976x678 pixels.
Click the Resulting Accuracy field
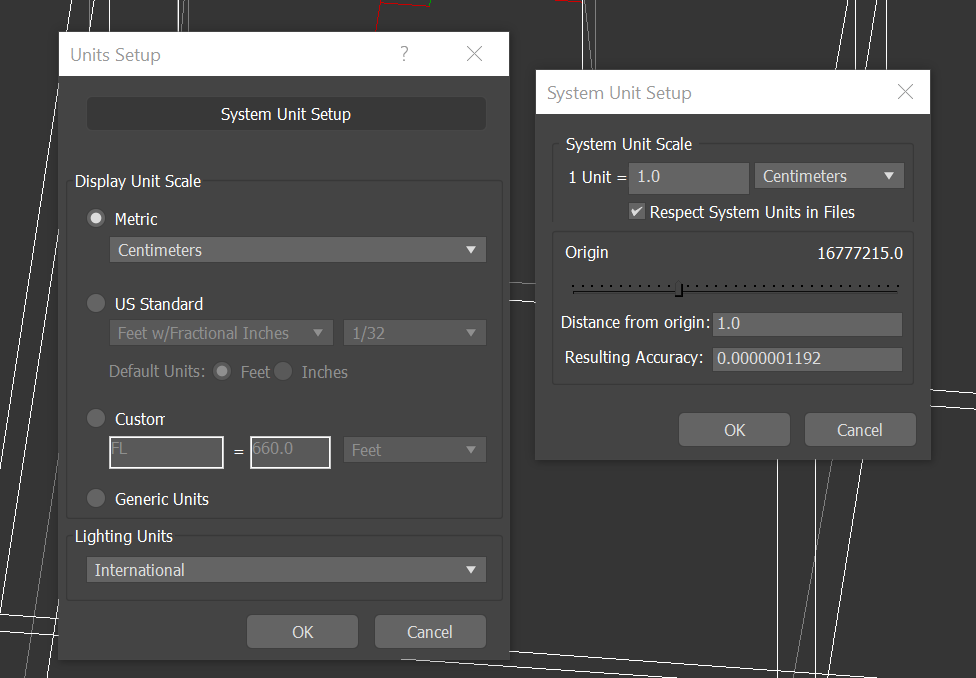coord(807,359)
